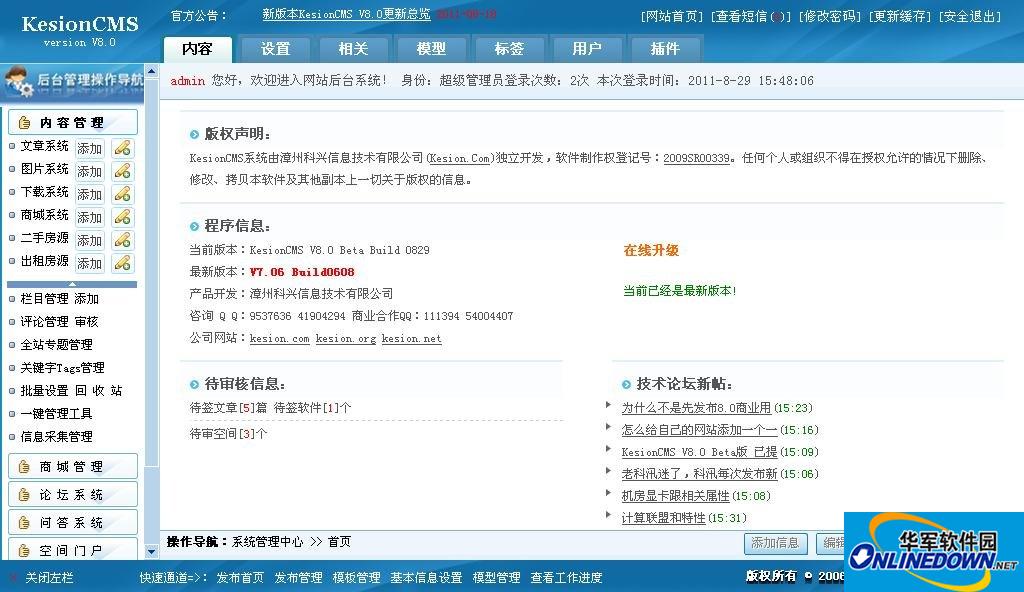Click the pencil edit icon beside 下载系统
Image resolution: width=1024 pixels, height=592 pixels.
coord(122,194)
